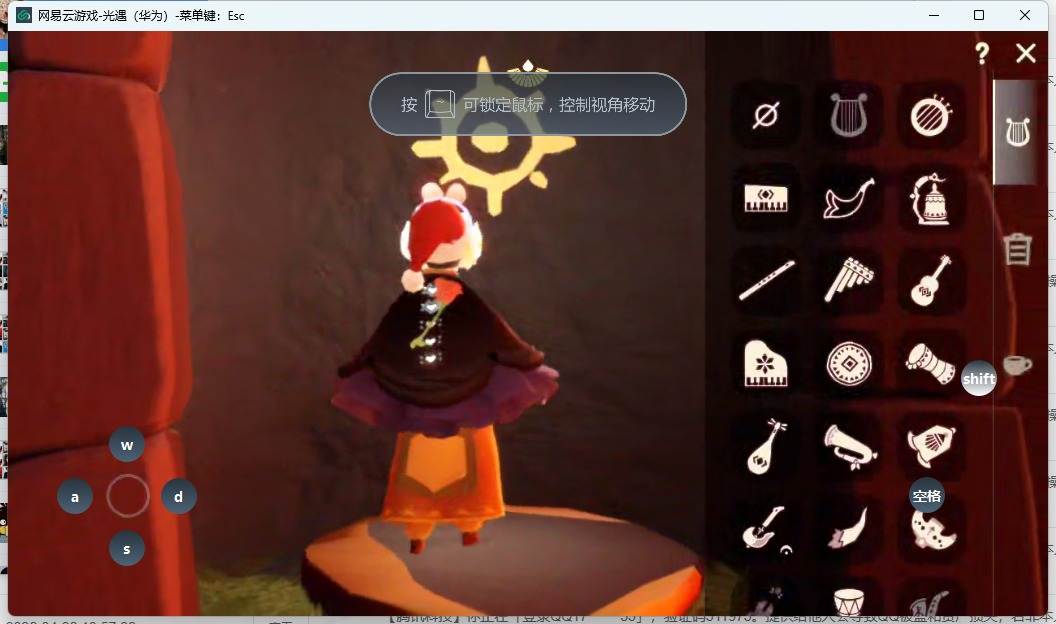Select the striped round drum with beads

[x=931, y=115]
